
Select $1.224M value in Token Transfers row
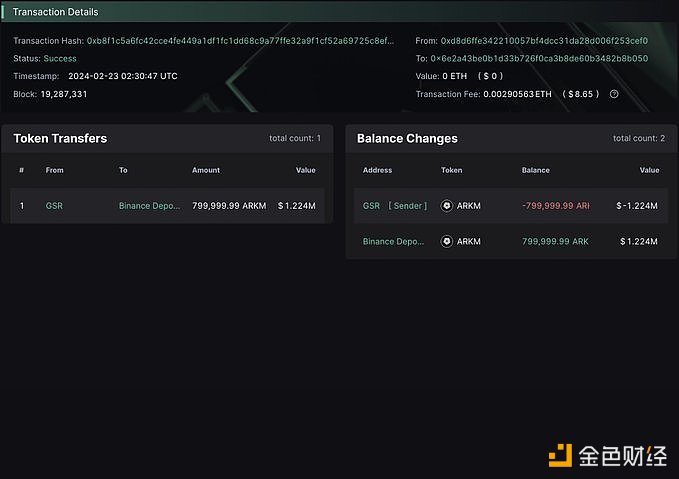point(297,206)
